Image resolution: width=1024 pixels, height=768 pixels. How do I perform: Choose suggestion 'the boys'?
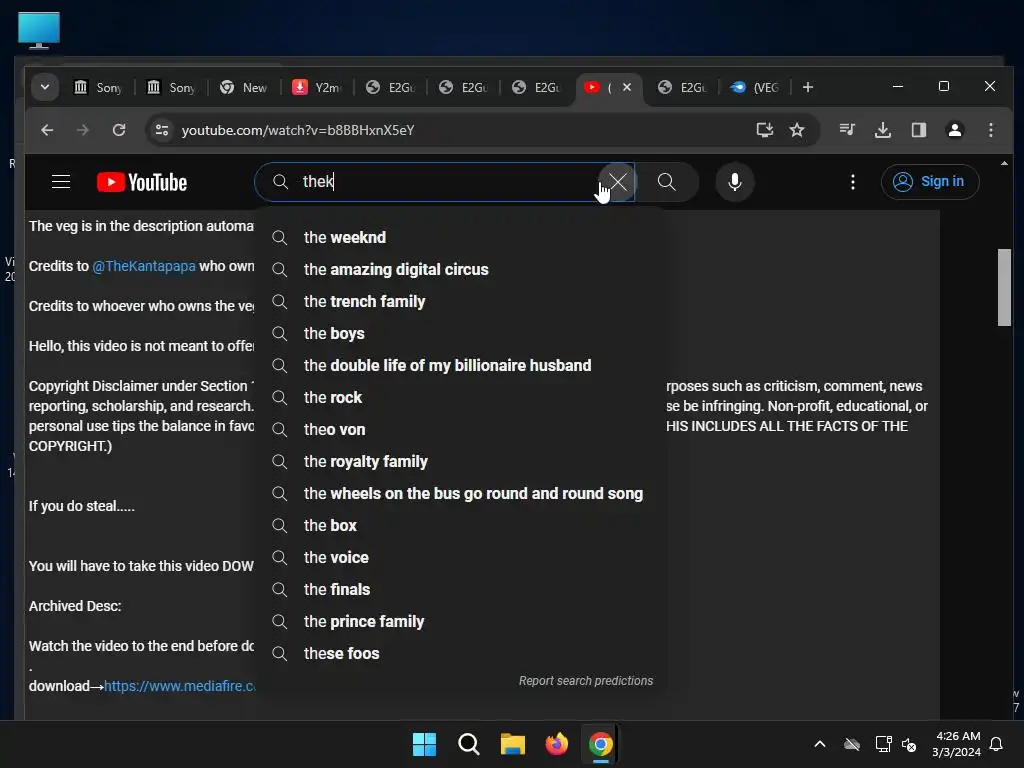click(460, 333)
